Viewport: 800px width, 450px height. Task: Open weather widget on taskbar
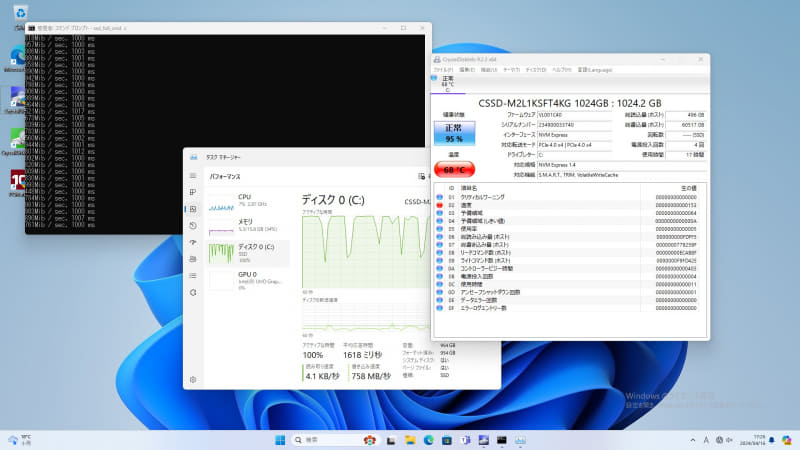(20, 440)
